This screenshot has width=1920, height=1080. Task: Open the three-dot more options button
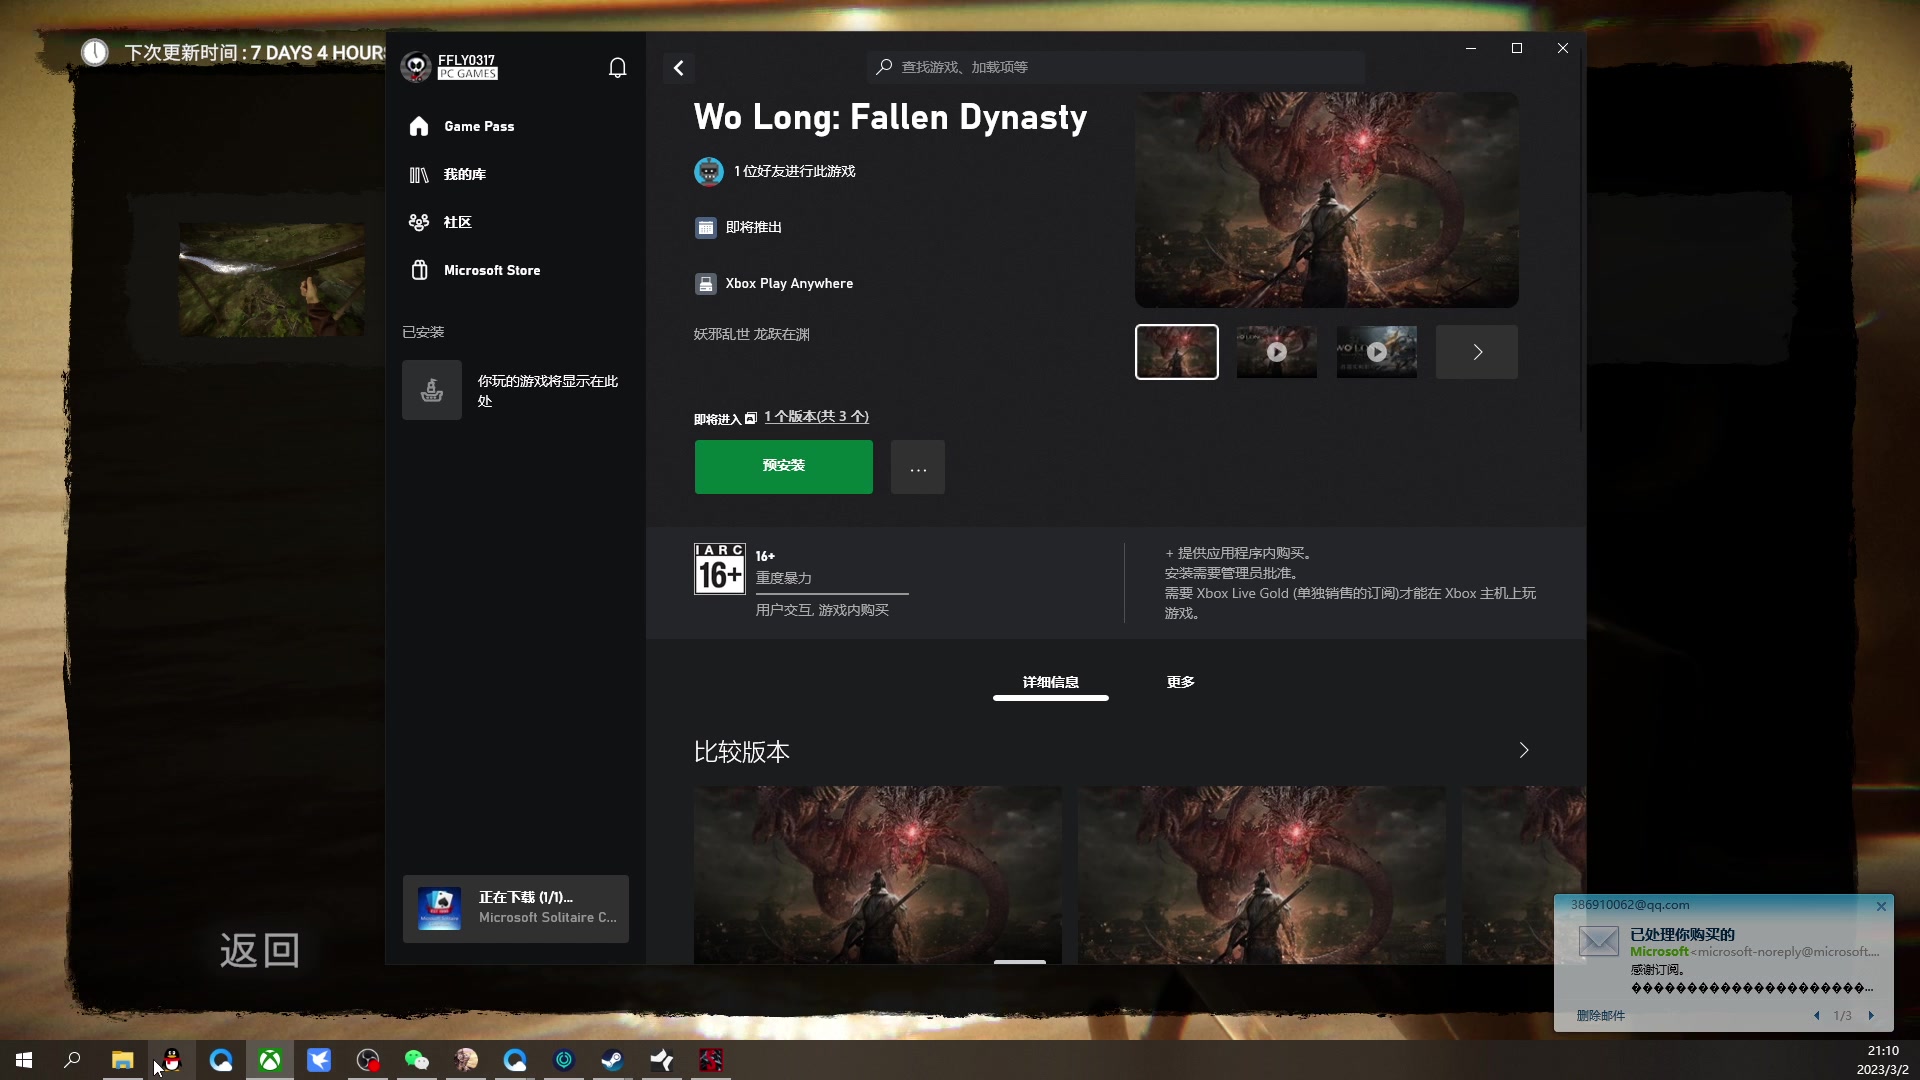[x=918, y=467]
